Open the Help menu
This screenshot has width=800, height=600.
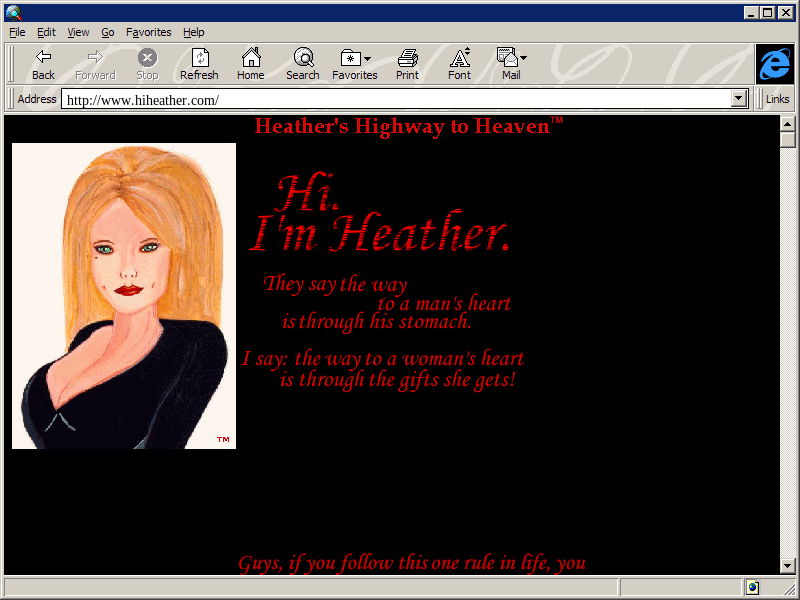click(x=193, y=32)
